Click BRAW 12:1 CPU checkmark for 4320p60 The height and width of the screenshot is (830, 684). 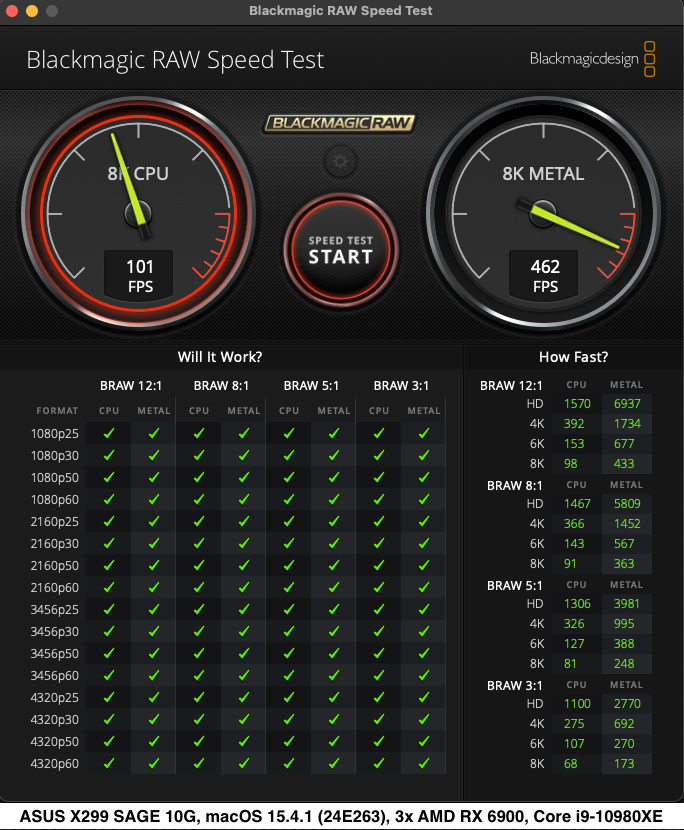tap(109, 764)
